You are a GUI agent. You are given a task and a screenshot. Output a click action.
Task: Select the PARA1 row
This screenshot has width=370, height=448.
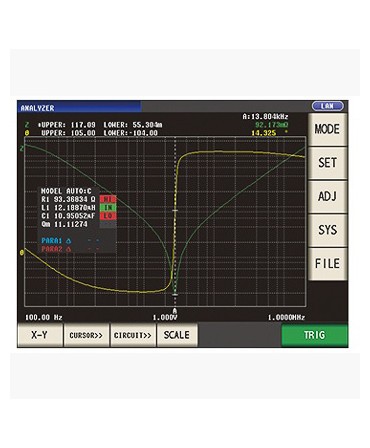pyautogui.click(x=71, y=241)
